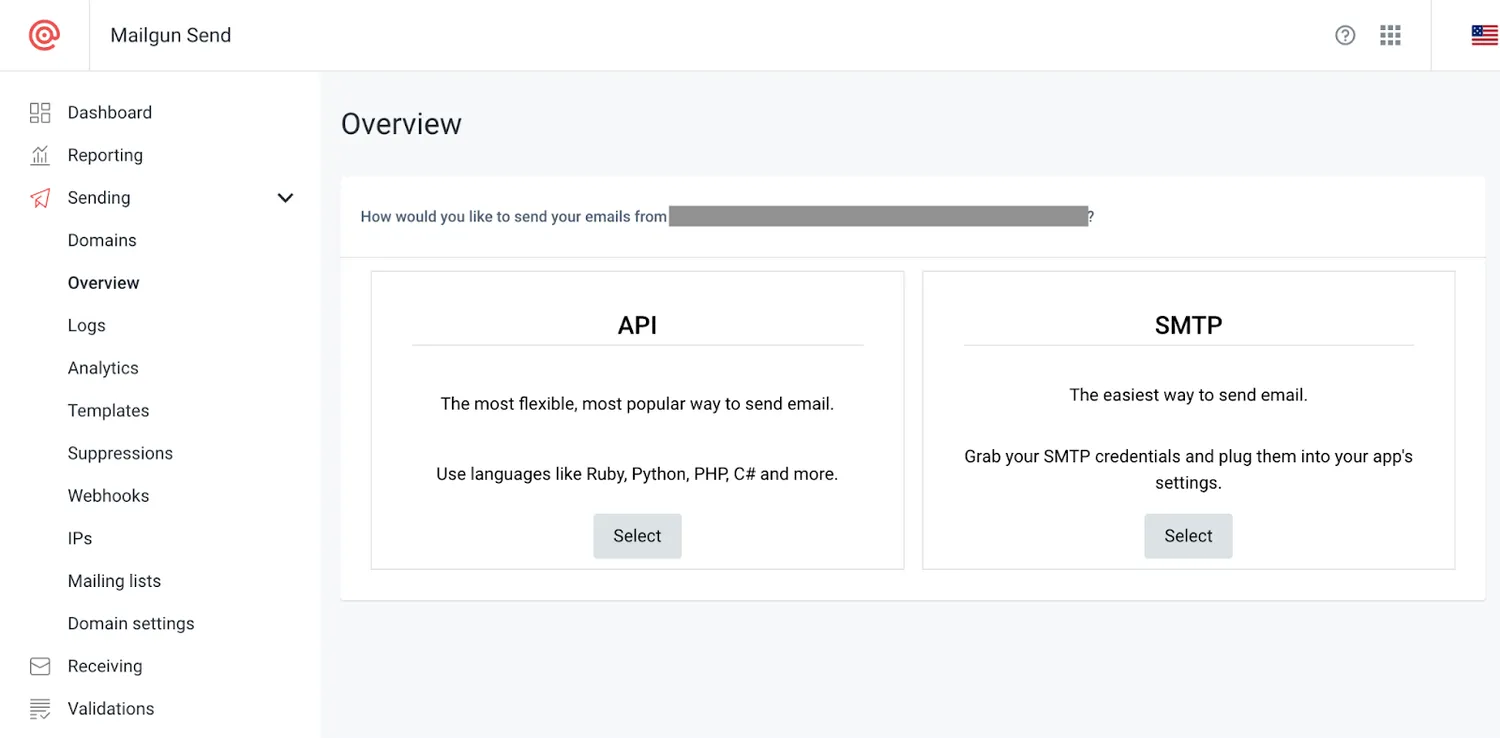Click the US flag region icon
The height and width of the screenshot is (738, 1500).
pyautogui.click(x=1484, y=35)
